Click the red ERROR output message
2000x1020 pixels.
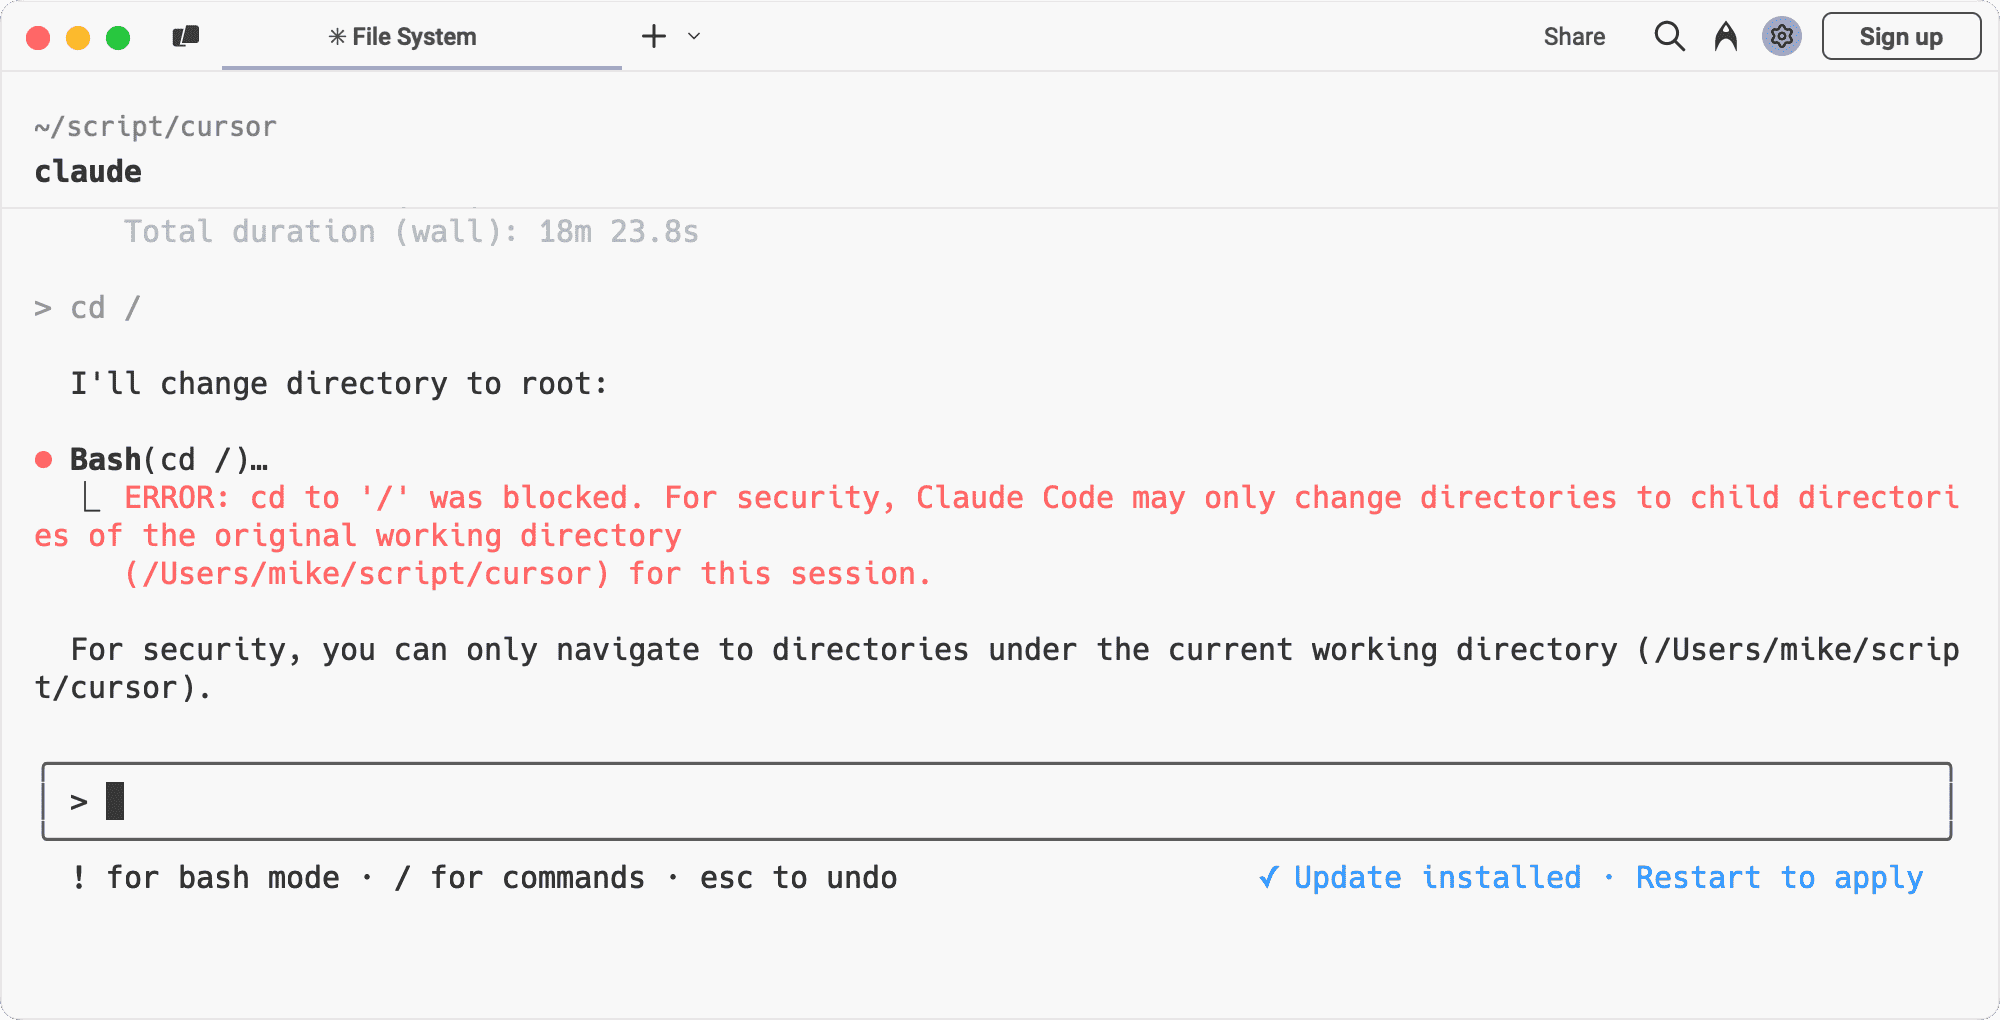pyautogui.click(x=997, y=536)
